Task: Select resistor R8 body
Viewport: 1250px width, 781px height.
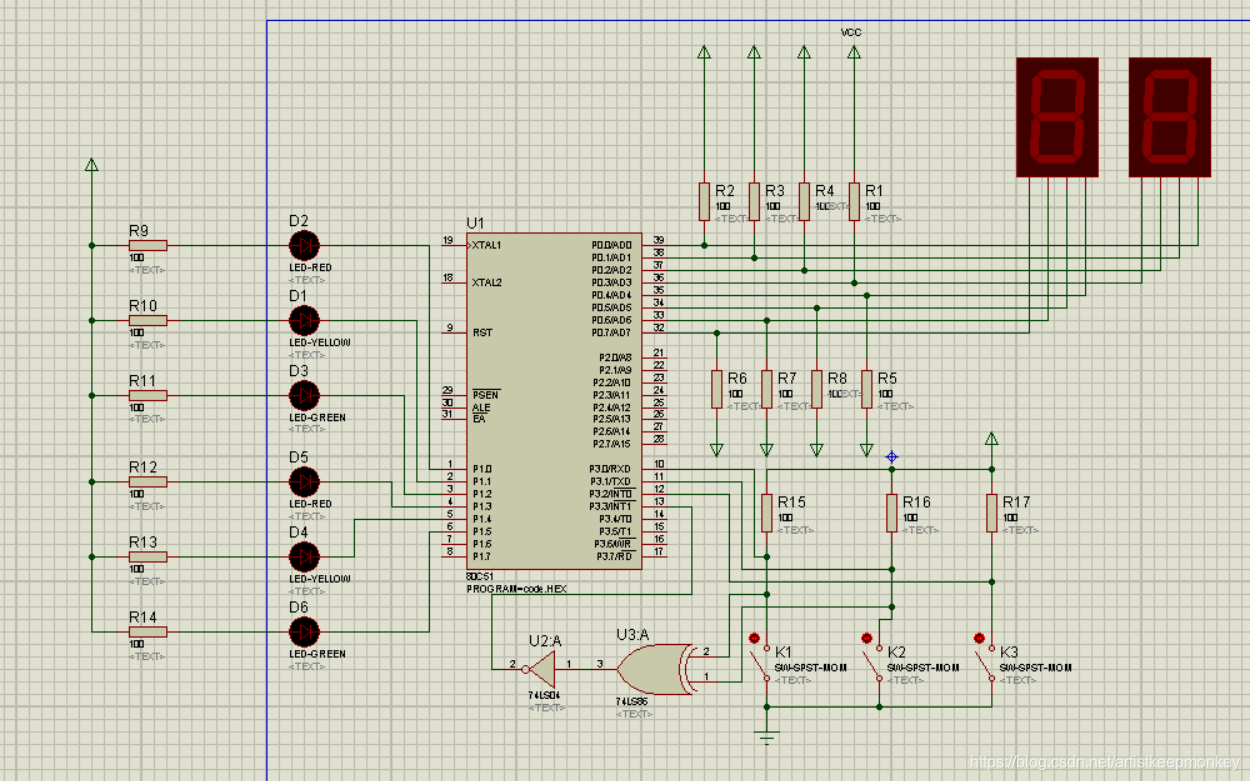Action: tap(817, 389)
